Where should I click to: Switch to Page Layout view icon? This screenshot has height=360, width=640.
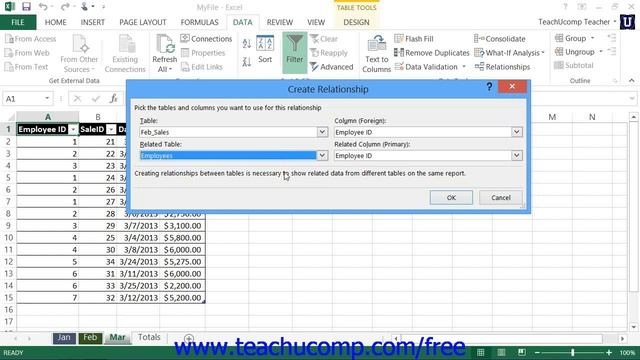[x=501, y=353]
